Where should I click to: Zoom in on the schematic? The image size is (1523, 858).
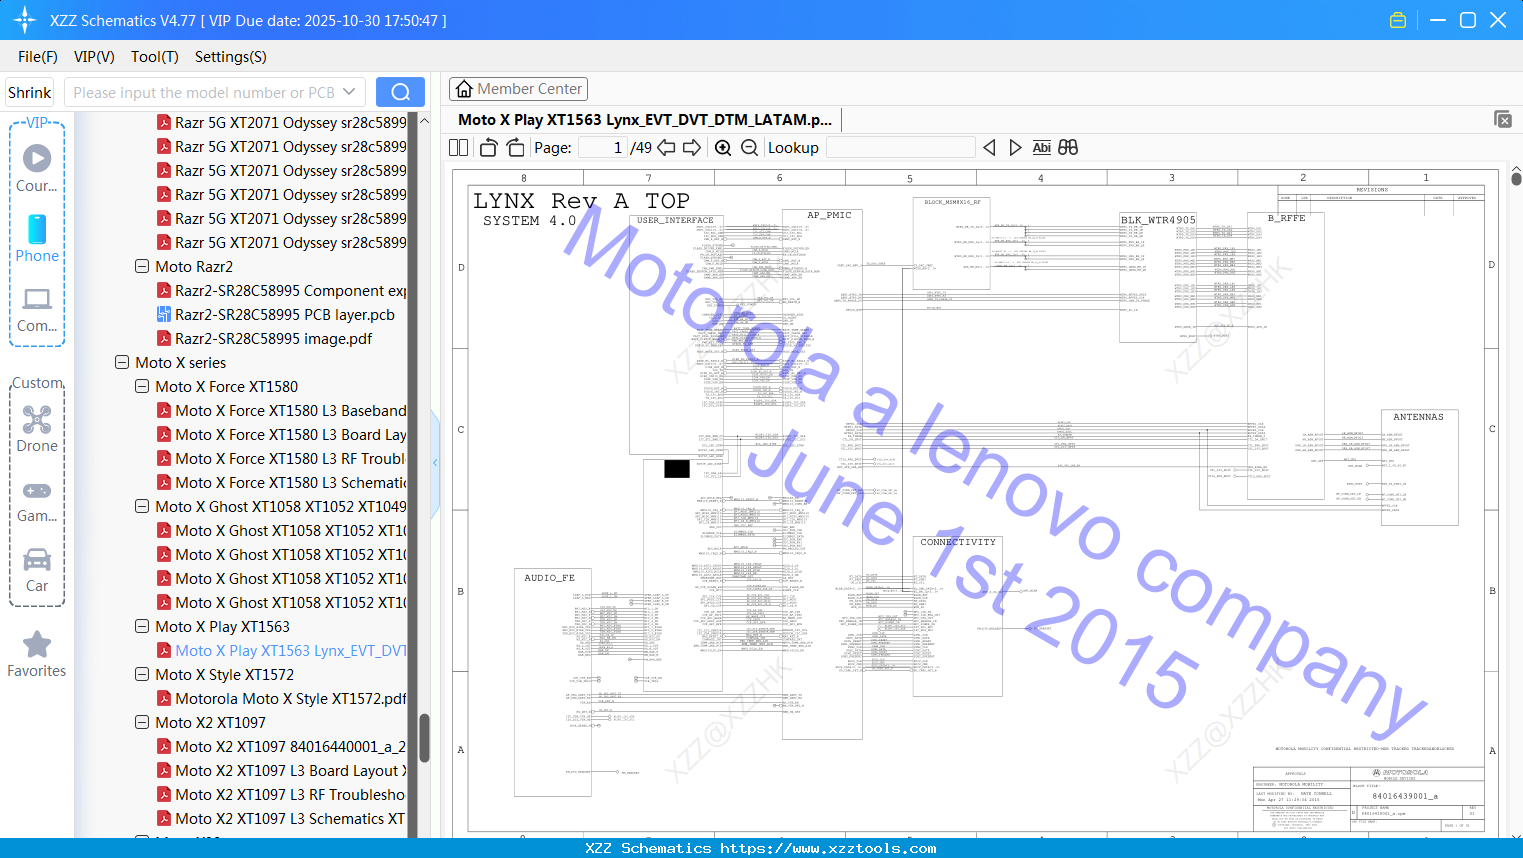pyautogui.click(x=723, y=147)
